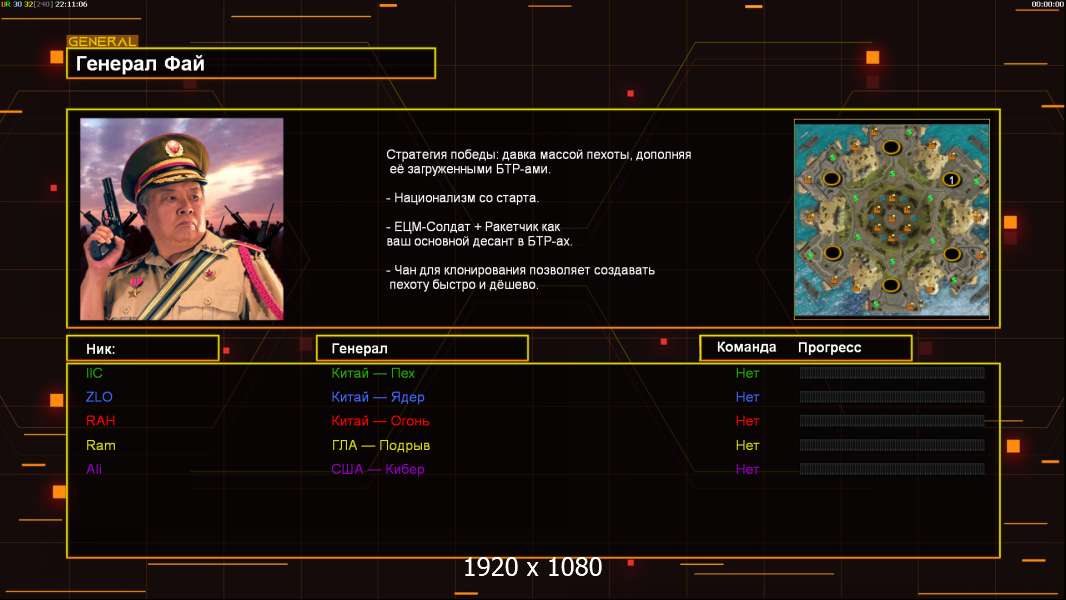Screen dimensions: 1066x600
Task: Click the island map preview thumbnail
Action: click(x=891, y=219)
